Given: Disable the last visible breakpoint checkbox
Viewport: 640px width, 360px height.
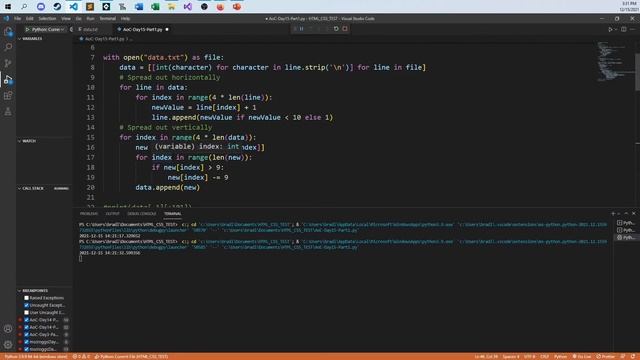Looking at the screenshot, I should tap(27, 349).
